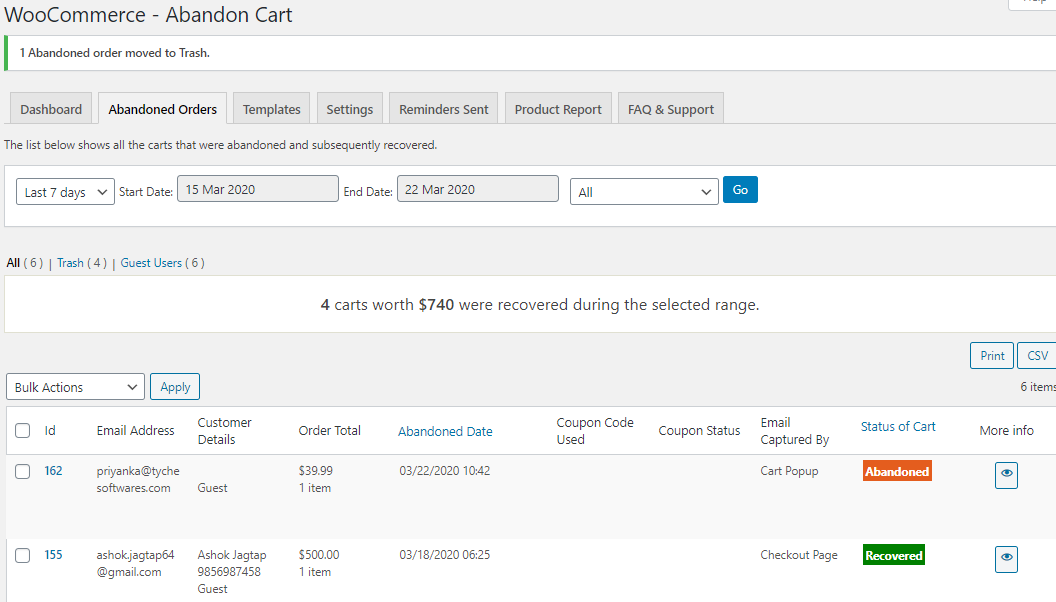Click the Coupon Status column header
This screenshot has width=1056, height=602.
point(699,430)
